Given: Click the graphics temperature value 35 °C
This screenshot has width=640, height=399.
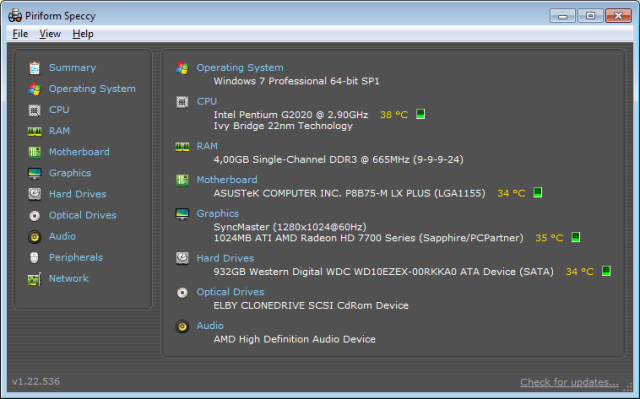Looking at the screenshot, I should pos(549,238).
